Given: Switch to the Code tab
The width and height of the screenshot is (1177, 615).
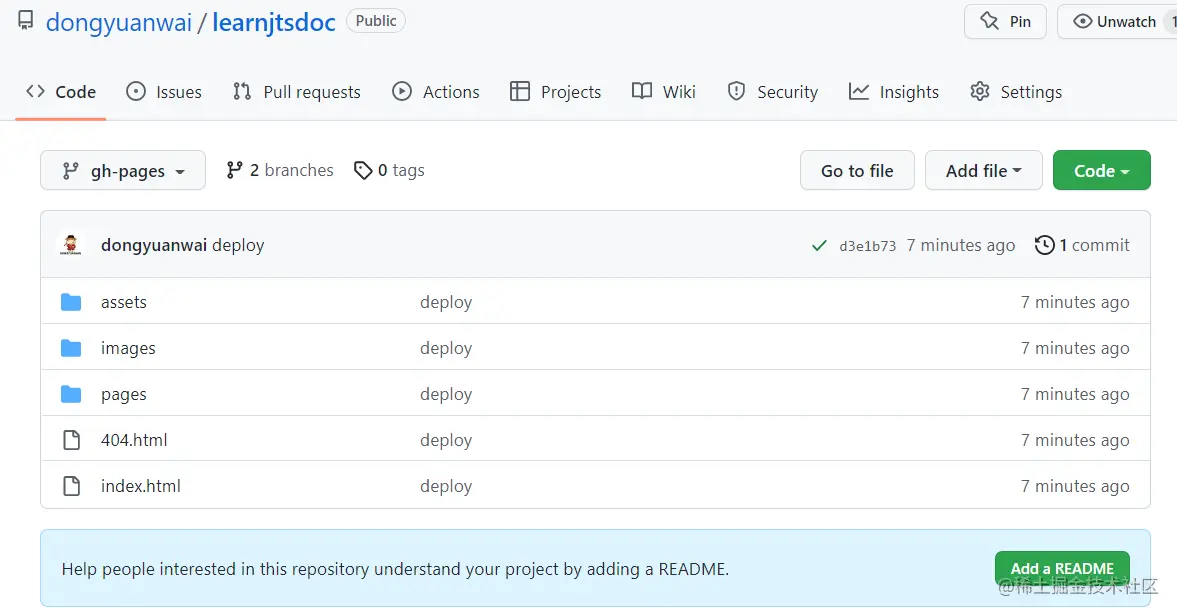Looking at the screenshot, I should point(61,92).
